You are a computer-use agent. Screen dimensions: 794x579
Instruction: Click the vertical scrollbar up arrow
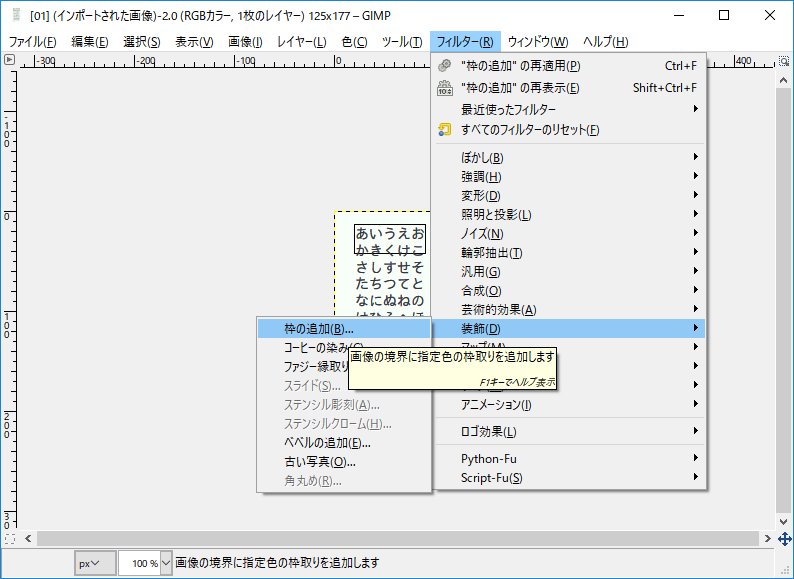pyautogui.click(x=783, y=80)
